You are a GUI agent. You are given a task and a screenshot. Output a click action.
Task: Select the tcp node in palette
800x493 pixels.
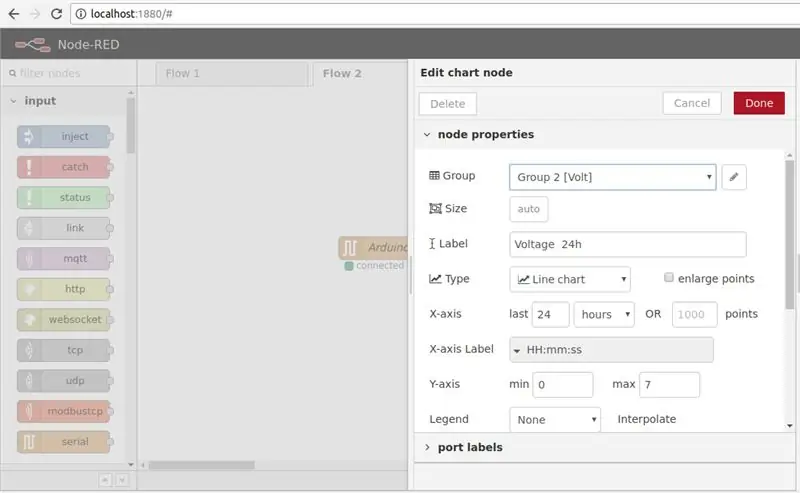tap(64, 351)
